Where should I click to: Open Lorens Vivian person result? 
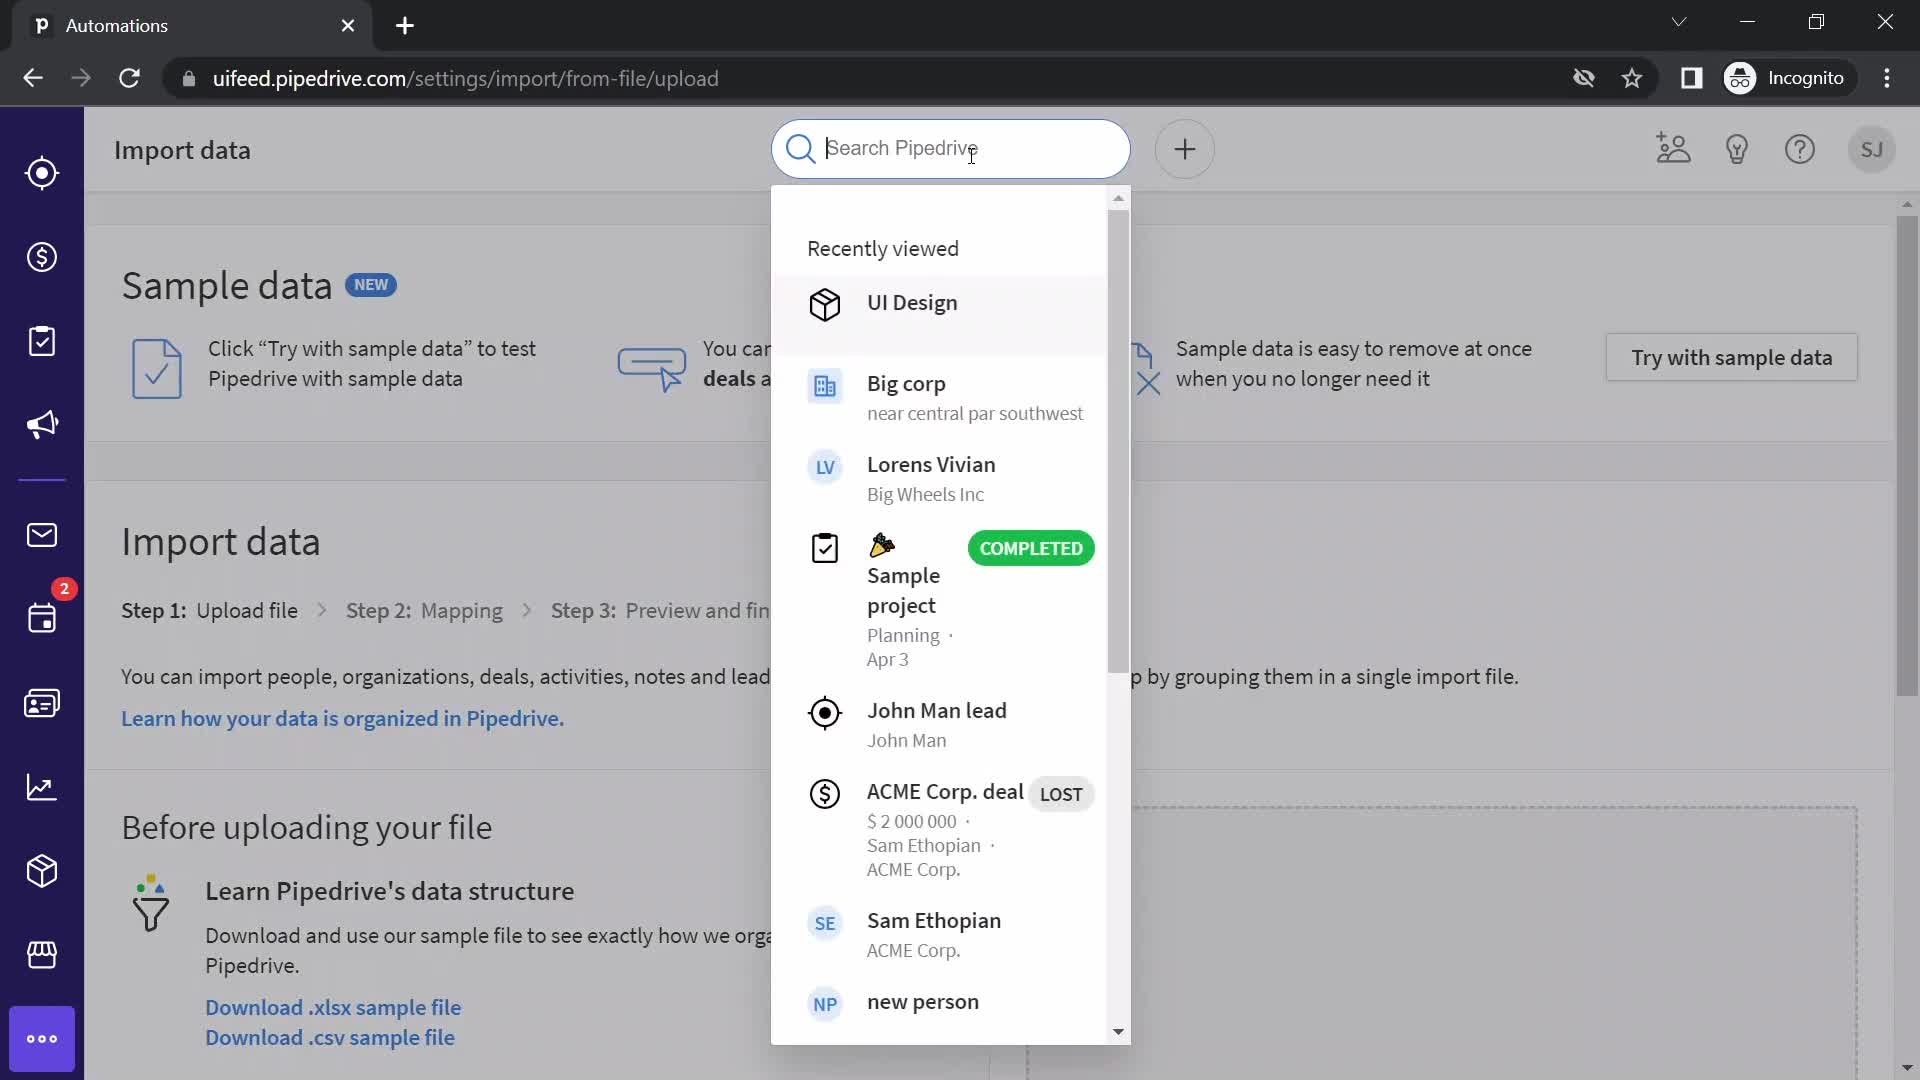coord(939,478)
